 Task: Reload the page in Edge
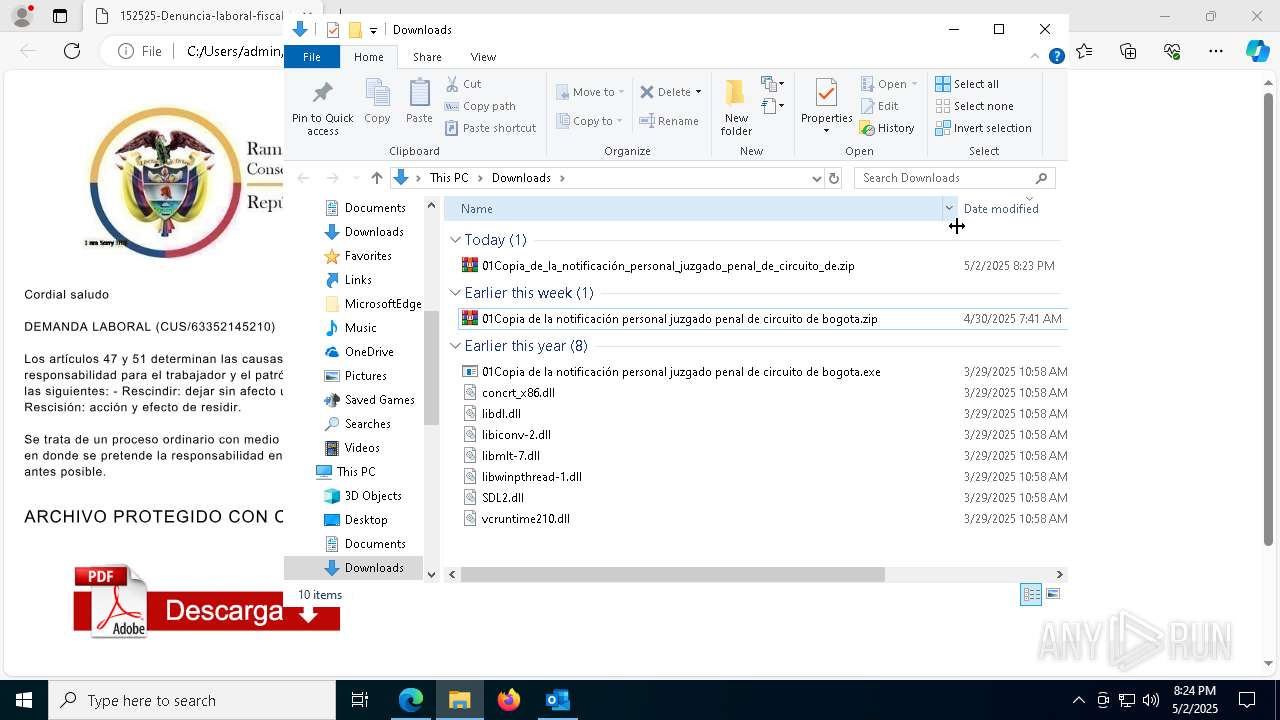click(x=72, y=51)
